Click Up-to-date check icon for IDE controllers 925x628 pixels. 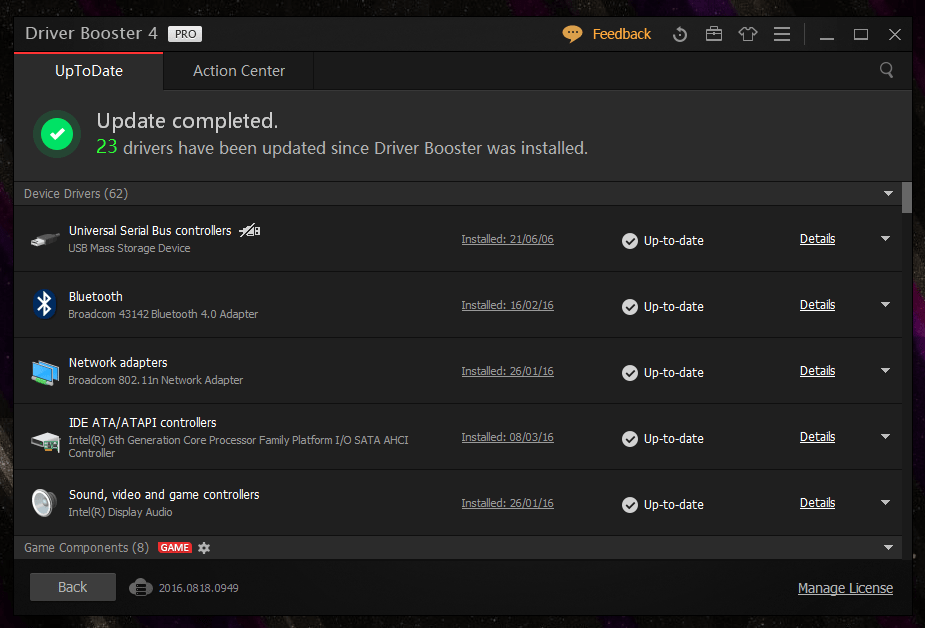pyautogui.click(x=630, y=439)
